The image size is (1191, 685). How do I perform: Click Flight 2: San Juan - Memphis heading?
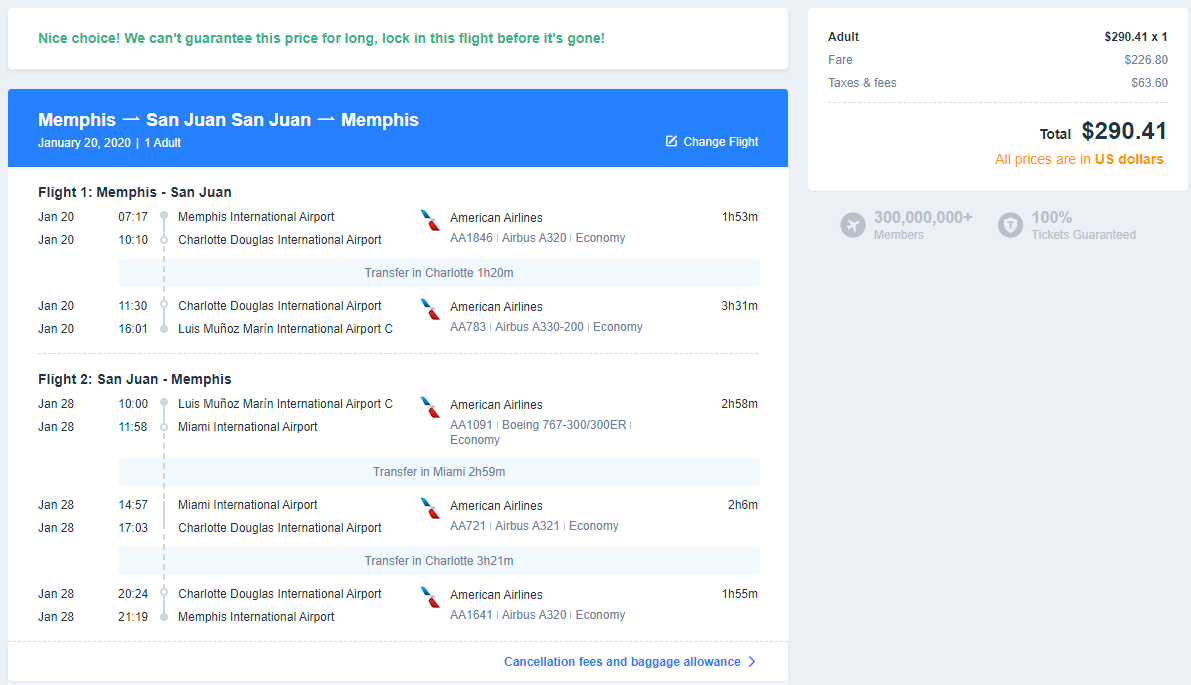(x=134, y=379)
